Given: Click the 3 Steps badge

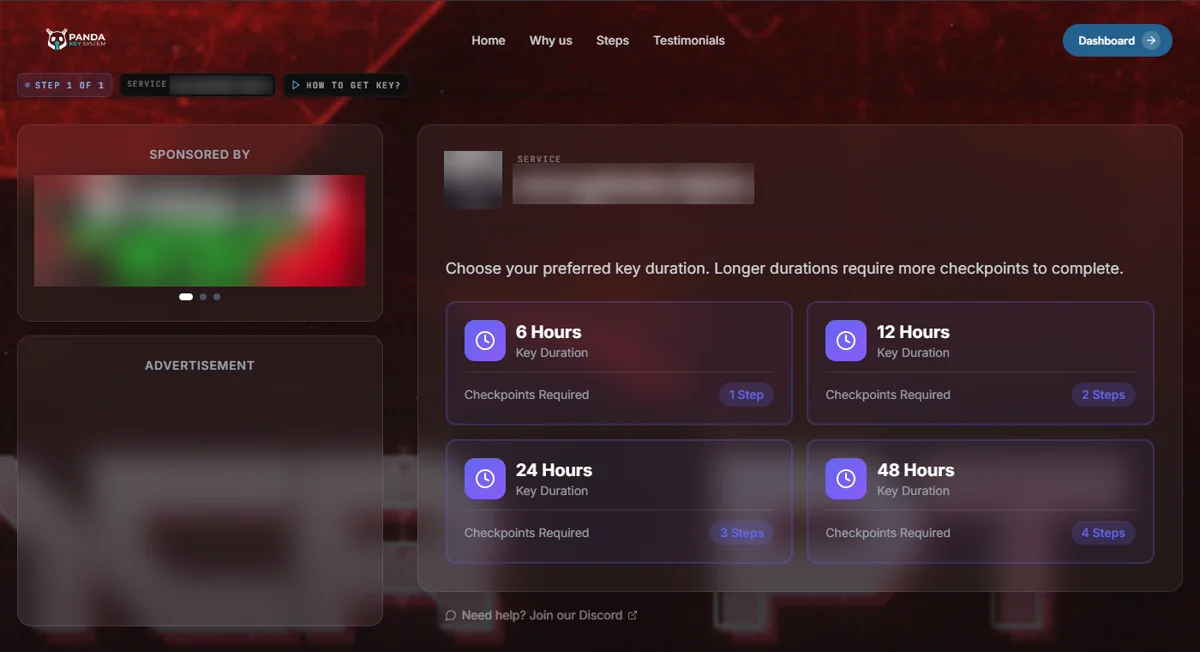Looking at the screenshot, I should tap(742, 533).
